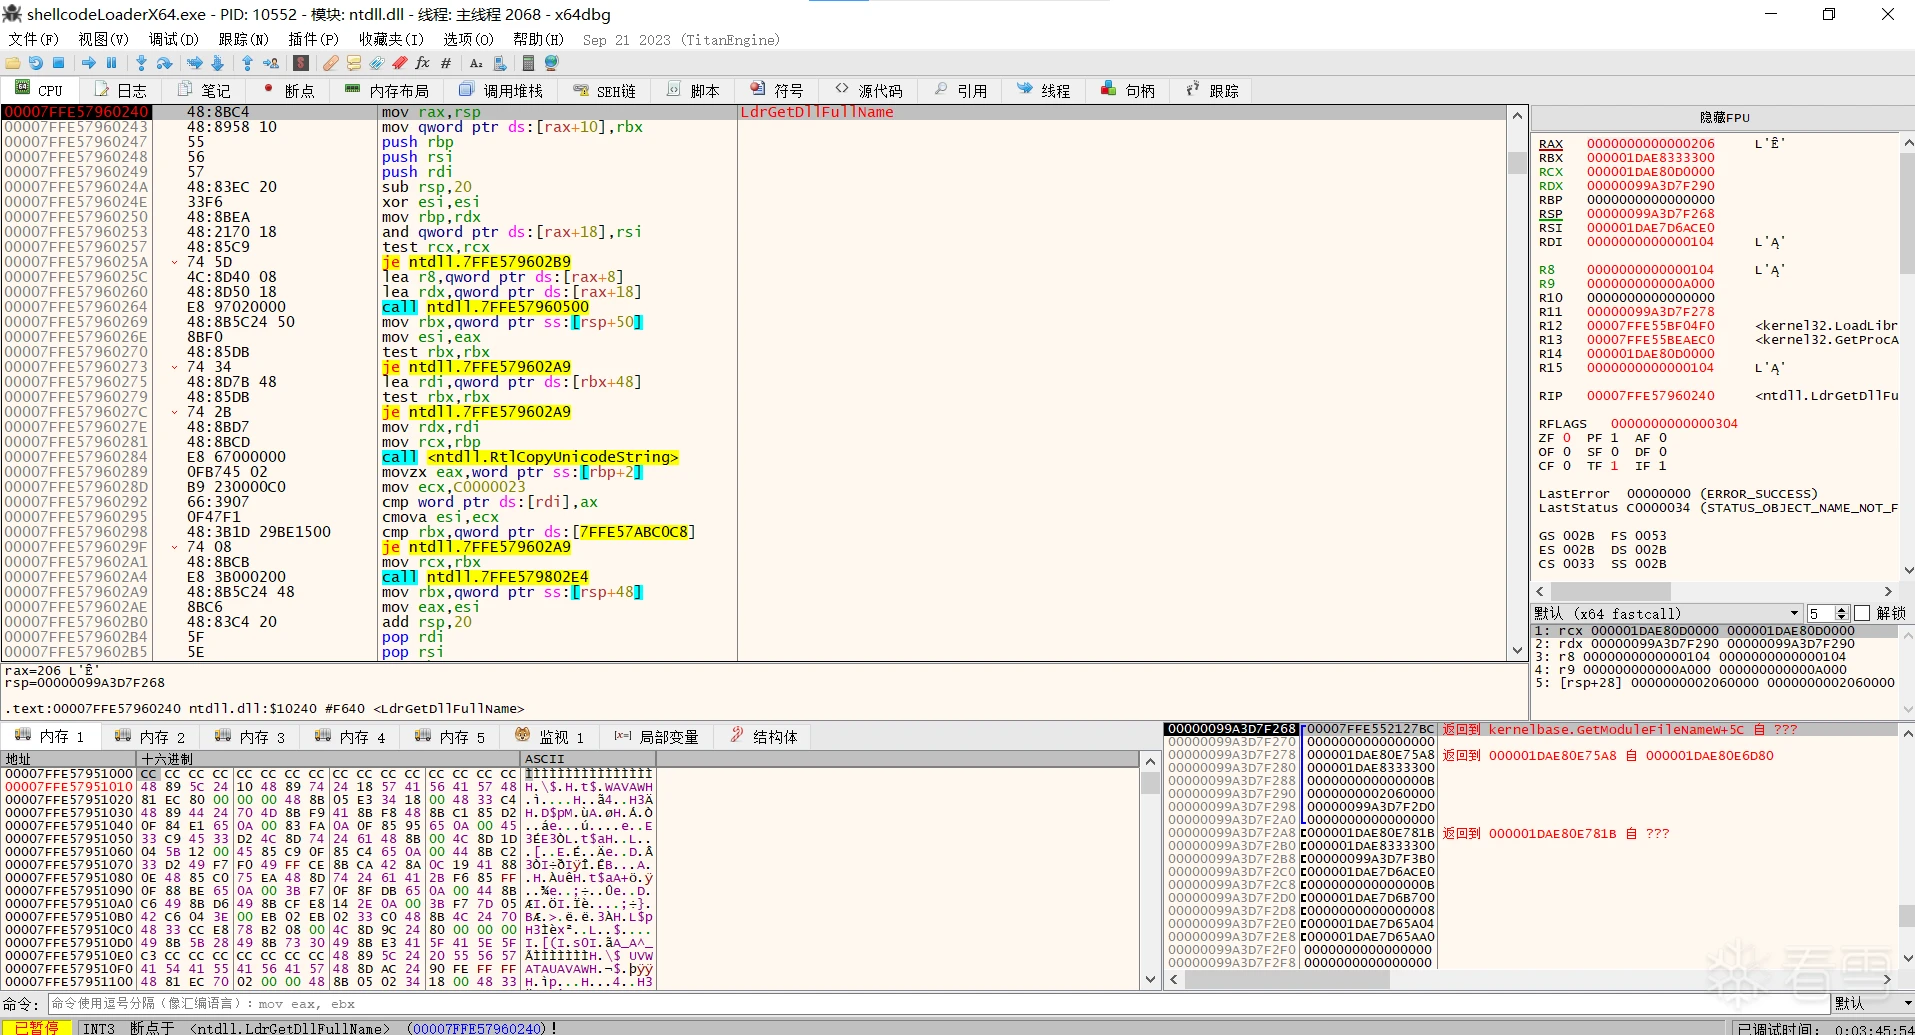Switch to the 断点 tab
This screenshot has width=1915, height=1035.
tap(289, 91)
